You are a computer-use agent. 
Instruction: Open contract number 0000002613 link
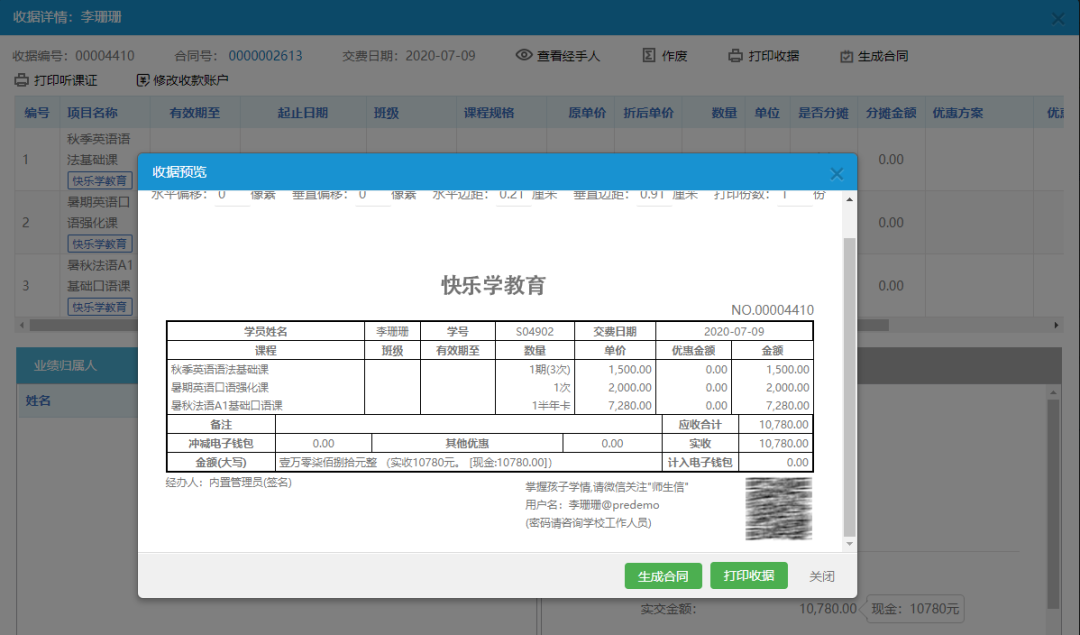click(x=265, y=56)
